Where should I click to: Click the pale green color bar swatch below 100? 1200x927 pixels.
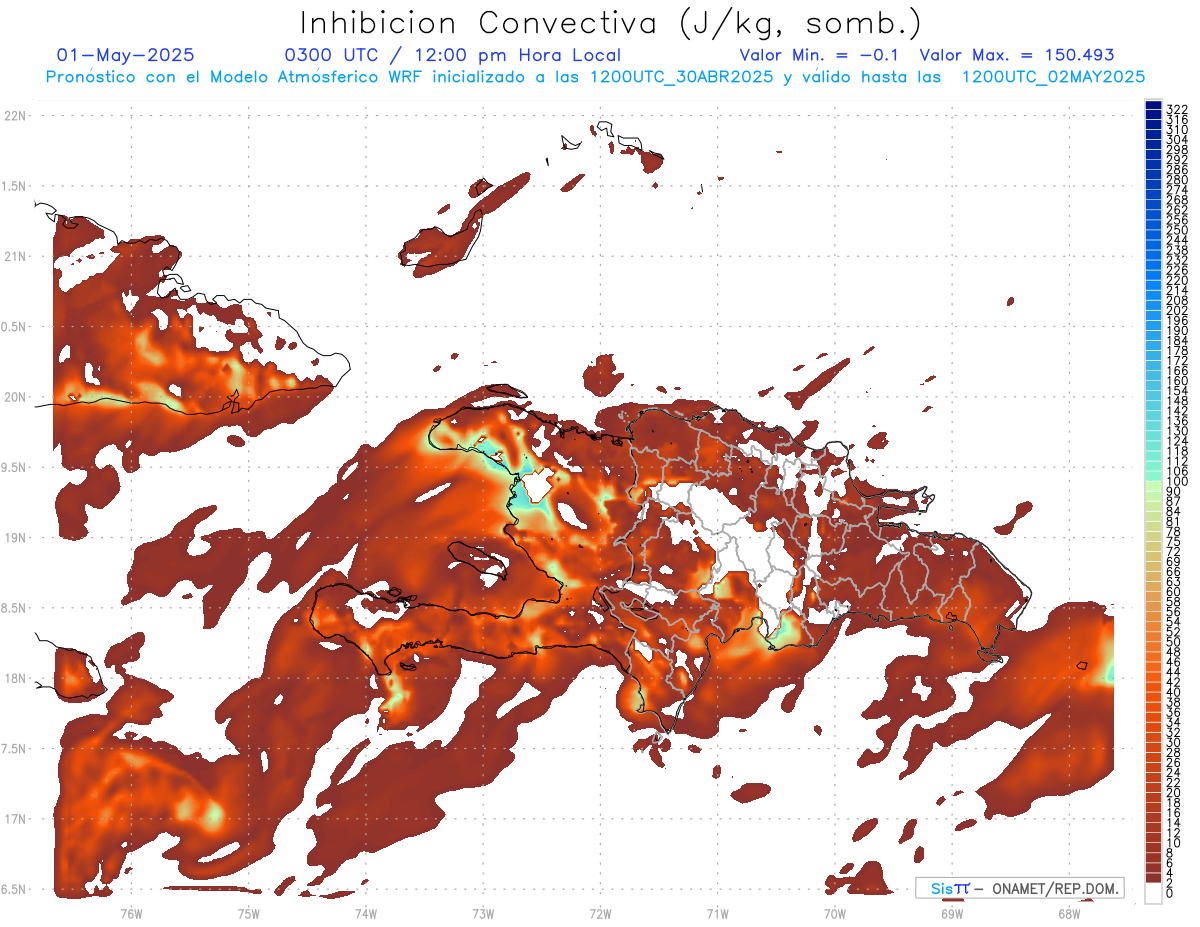pyautogui.click(x=1153, y=486)
